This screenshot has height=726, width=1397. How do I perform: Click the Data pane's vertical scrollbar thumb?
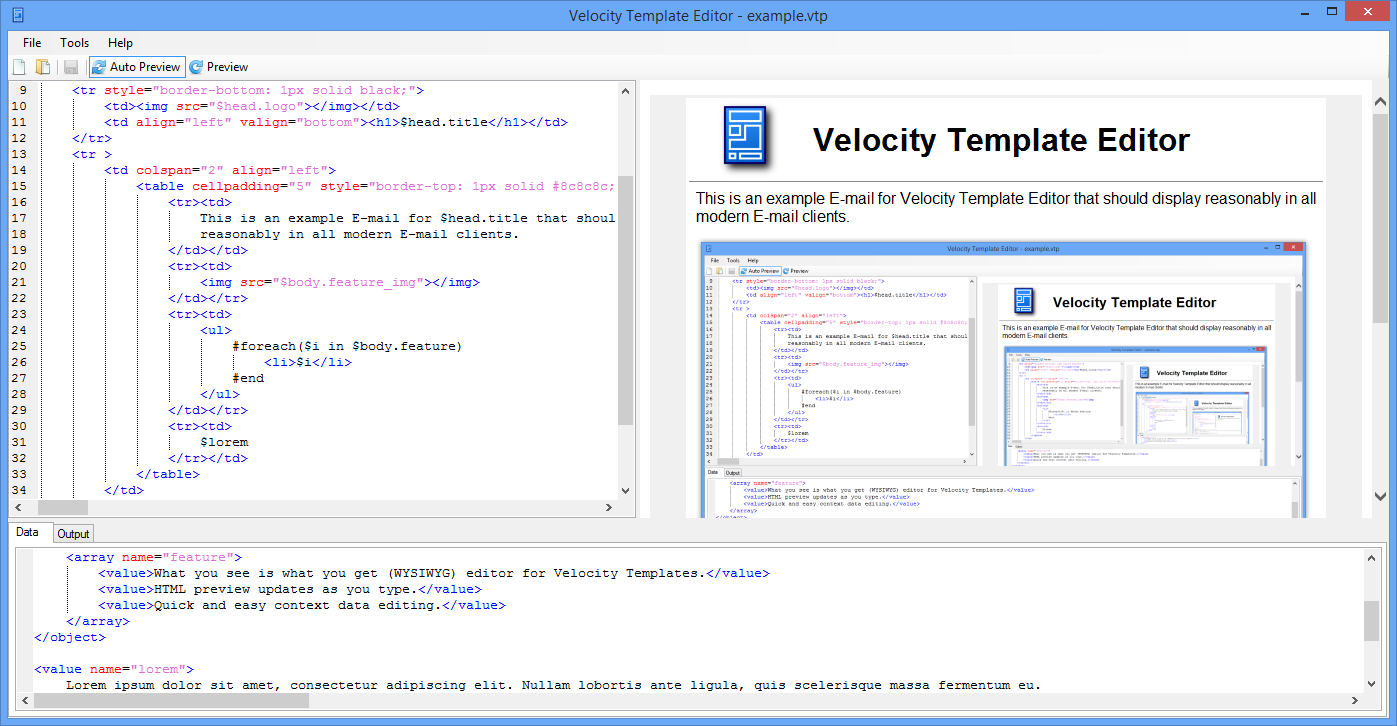coord(1372,620)
